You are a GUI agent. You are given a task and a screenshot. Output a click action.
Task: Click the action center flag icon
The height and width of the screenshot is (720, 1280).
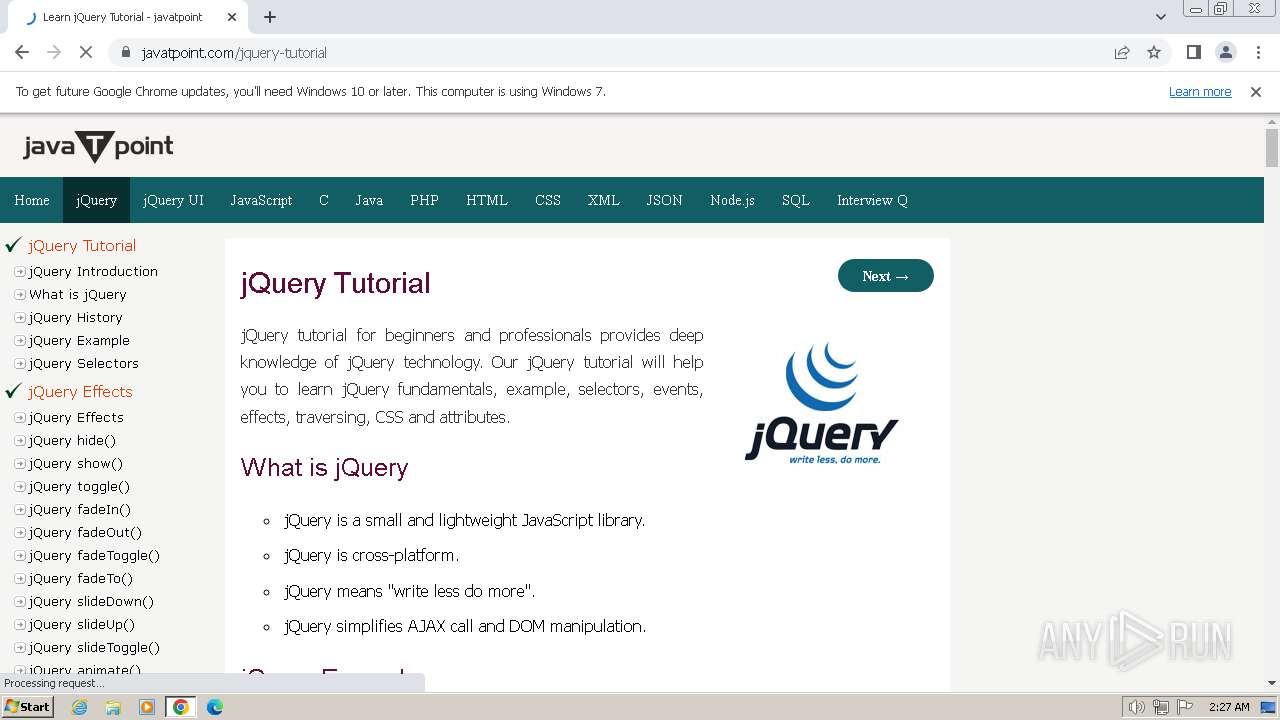(1184, 707)
